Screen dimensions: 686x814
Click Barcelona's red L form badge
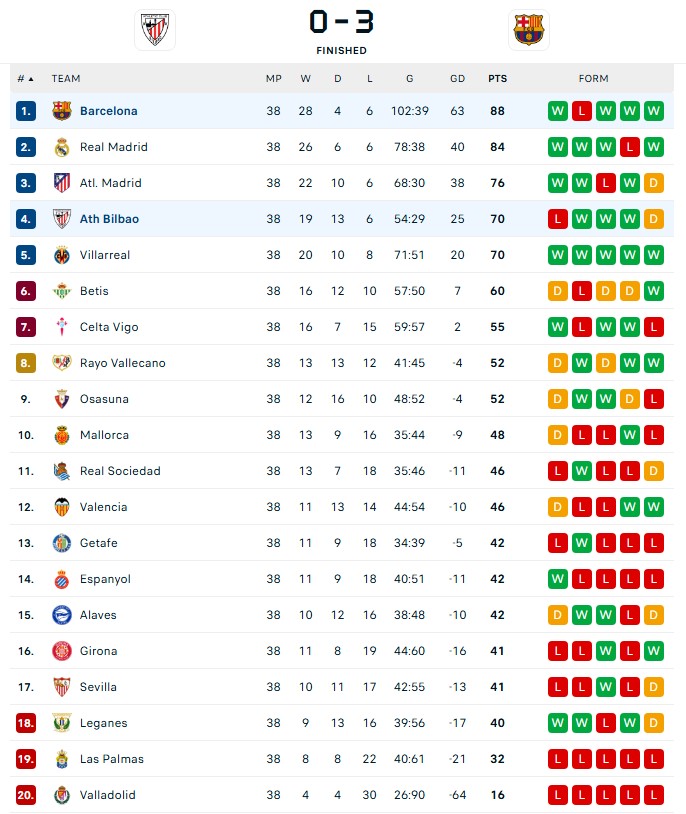[x=582, y=111]
